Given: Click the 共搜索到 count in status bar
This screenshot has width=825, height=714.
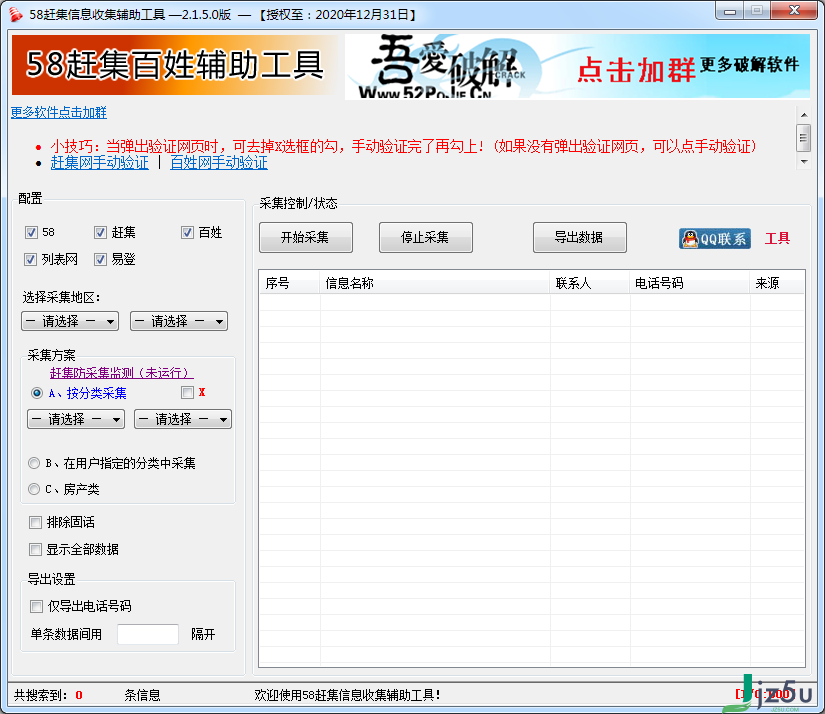Looking at the screenshot, I should tap(78, 695).
